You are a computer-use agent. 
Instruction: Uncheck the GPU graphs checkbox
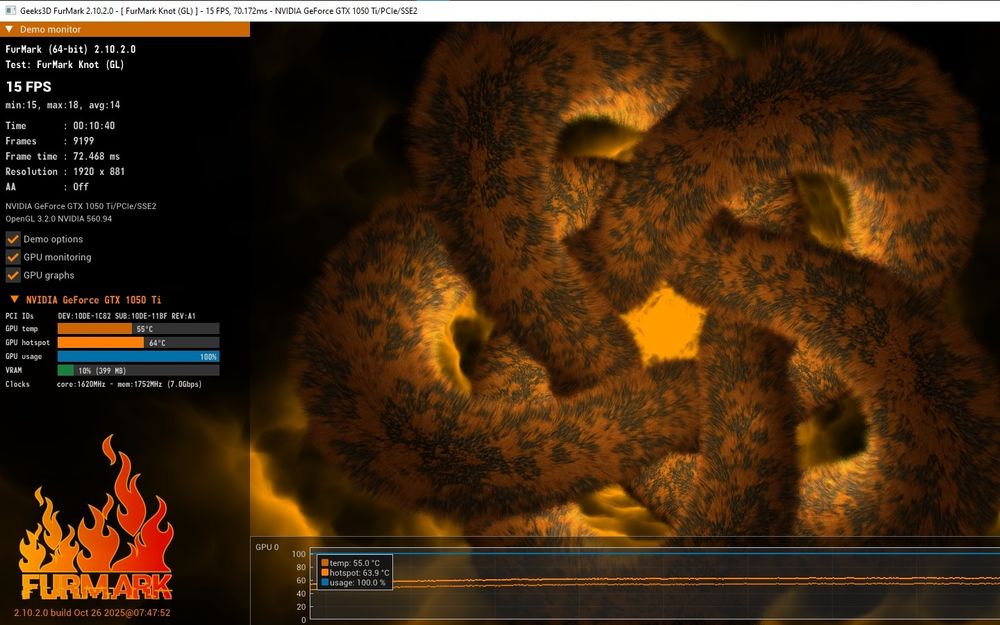click(x=13, y=275)
